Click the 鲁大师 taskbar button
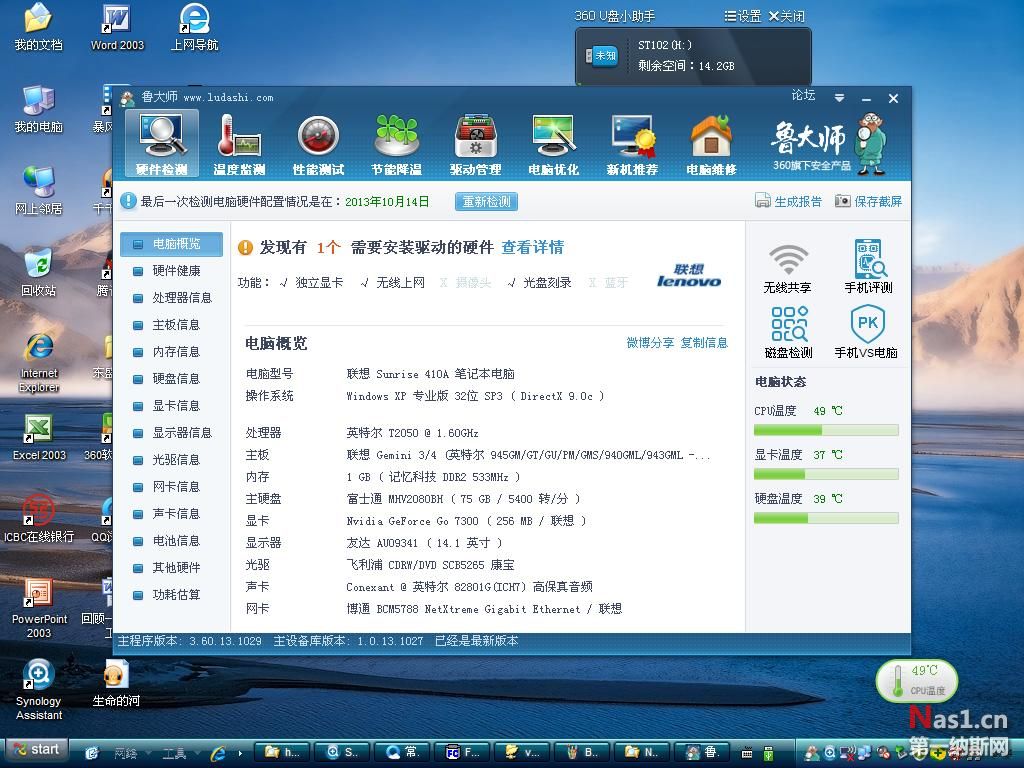The width and height of the screenshot is (1024, 768). [x=701, y=752]
